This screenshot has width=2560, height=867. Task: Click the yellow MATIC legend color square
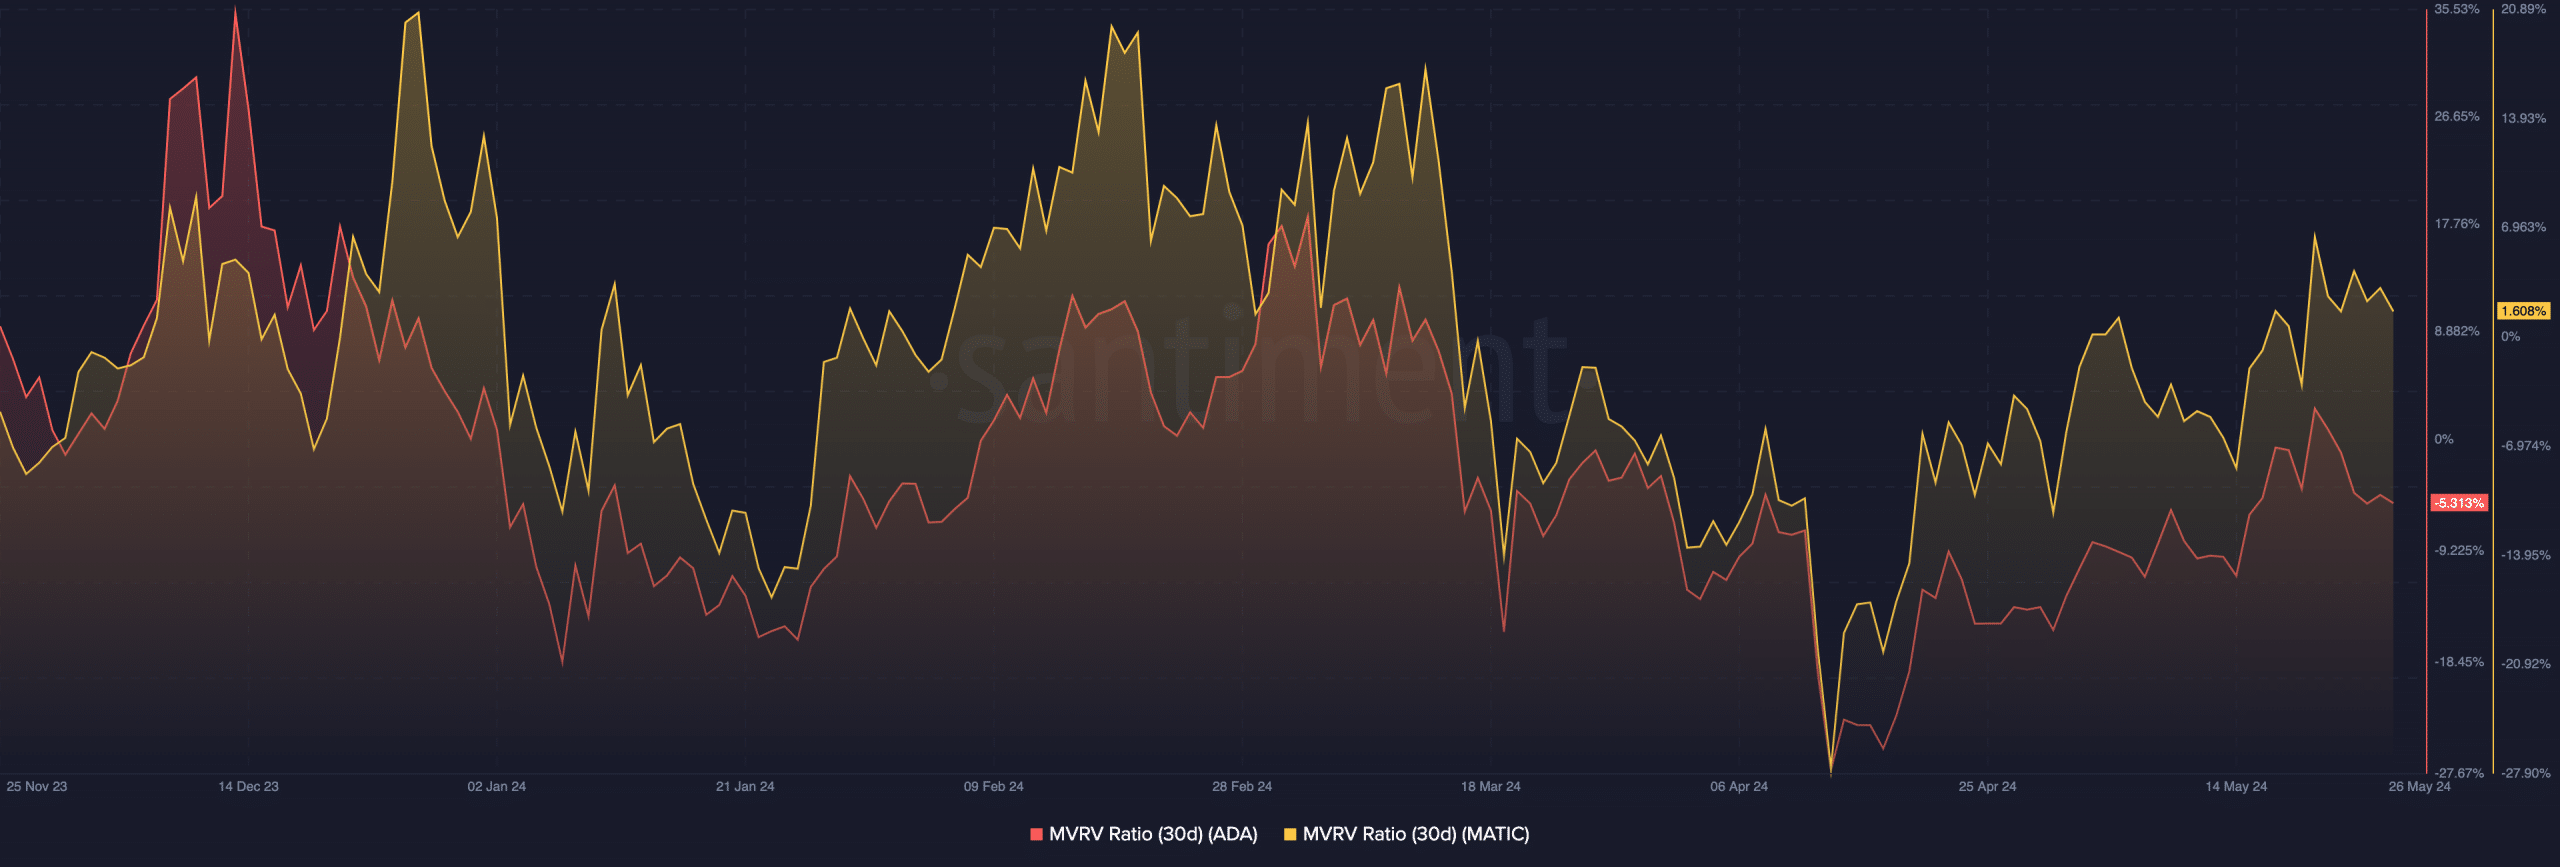pyautogui.click(x=1290, y=834)
